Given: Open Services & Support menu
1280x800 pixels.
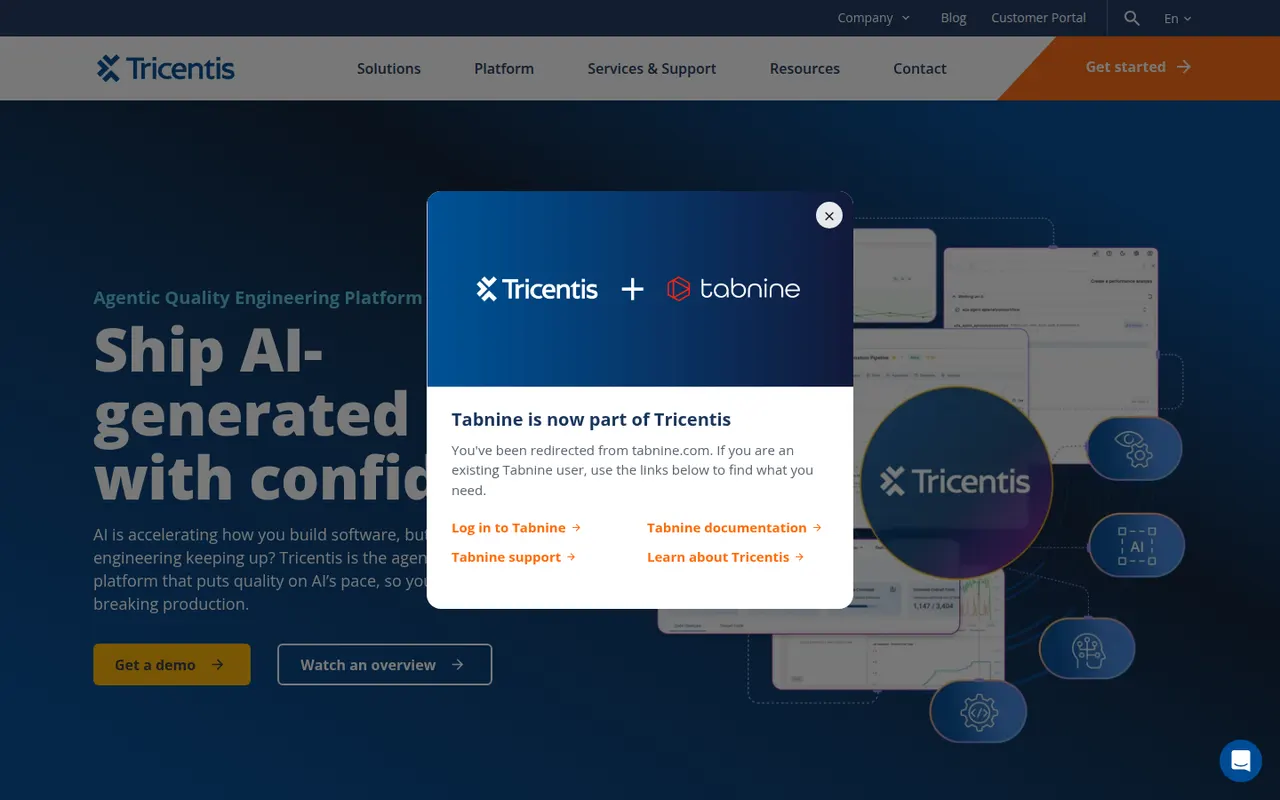Looking at the screenshot, I should pos(652,69).
